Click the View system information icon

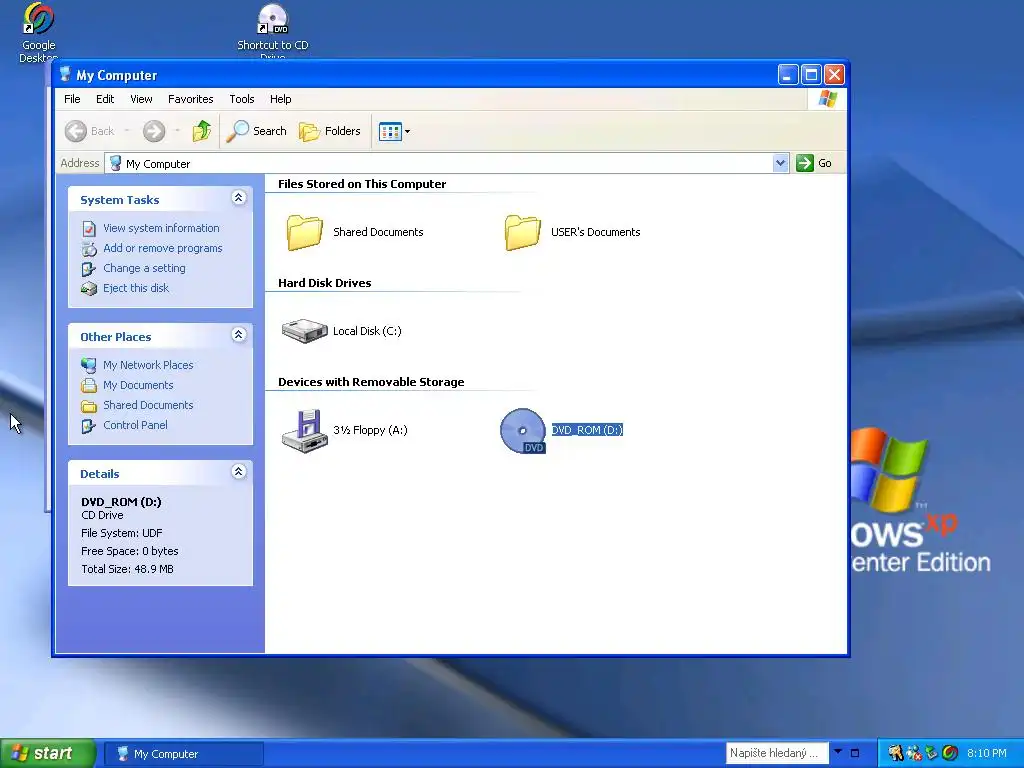[89, 229]
